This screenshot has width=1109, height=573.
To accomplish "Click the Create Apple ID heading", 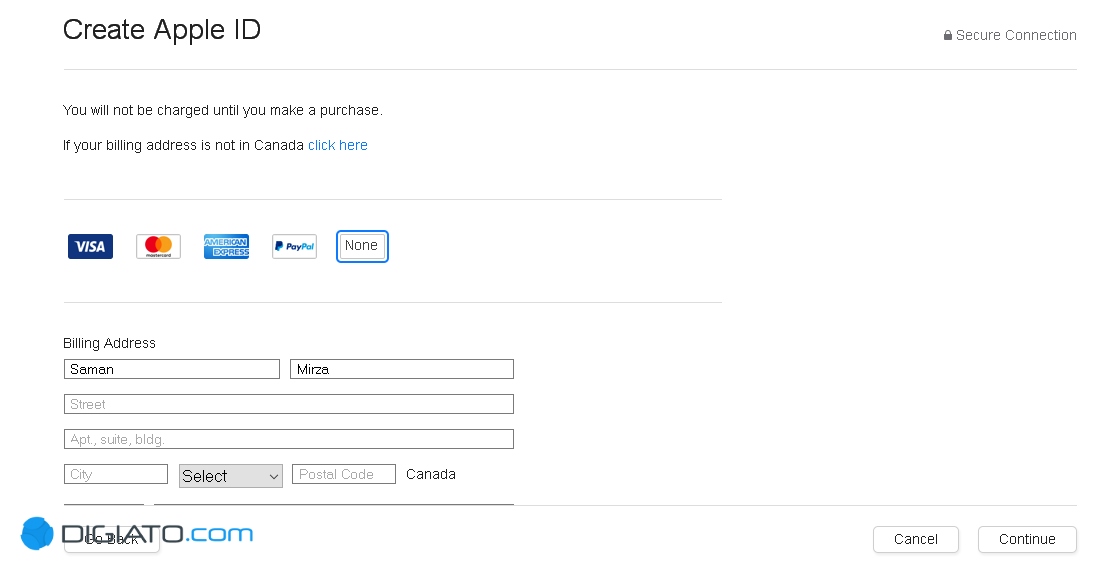I will point(162,30).
